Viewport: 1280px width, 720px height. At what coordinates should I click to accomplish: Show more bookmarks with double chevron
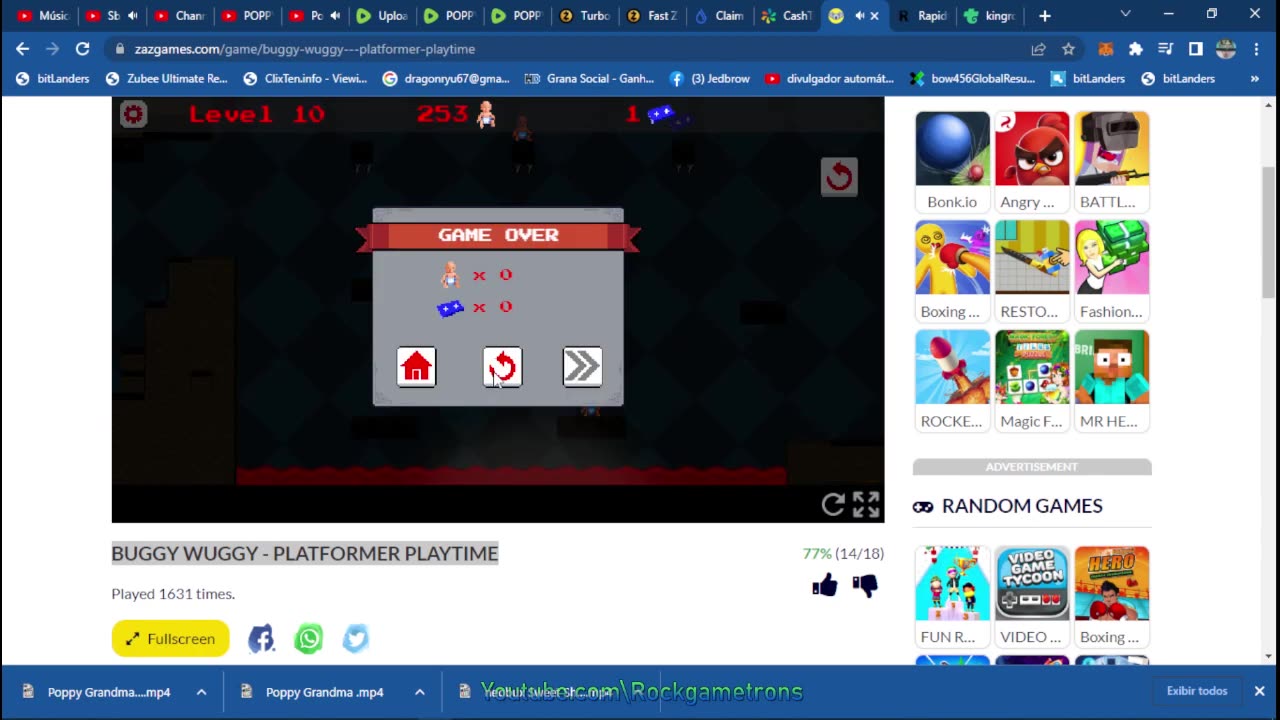click(1255, 78)
